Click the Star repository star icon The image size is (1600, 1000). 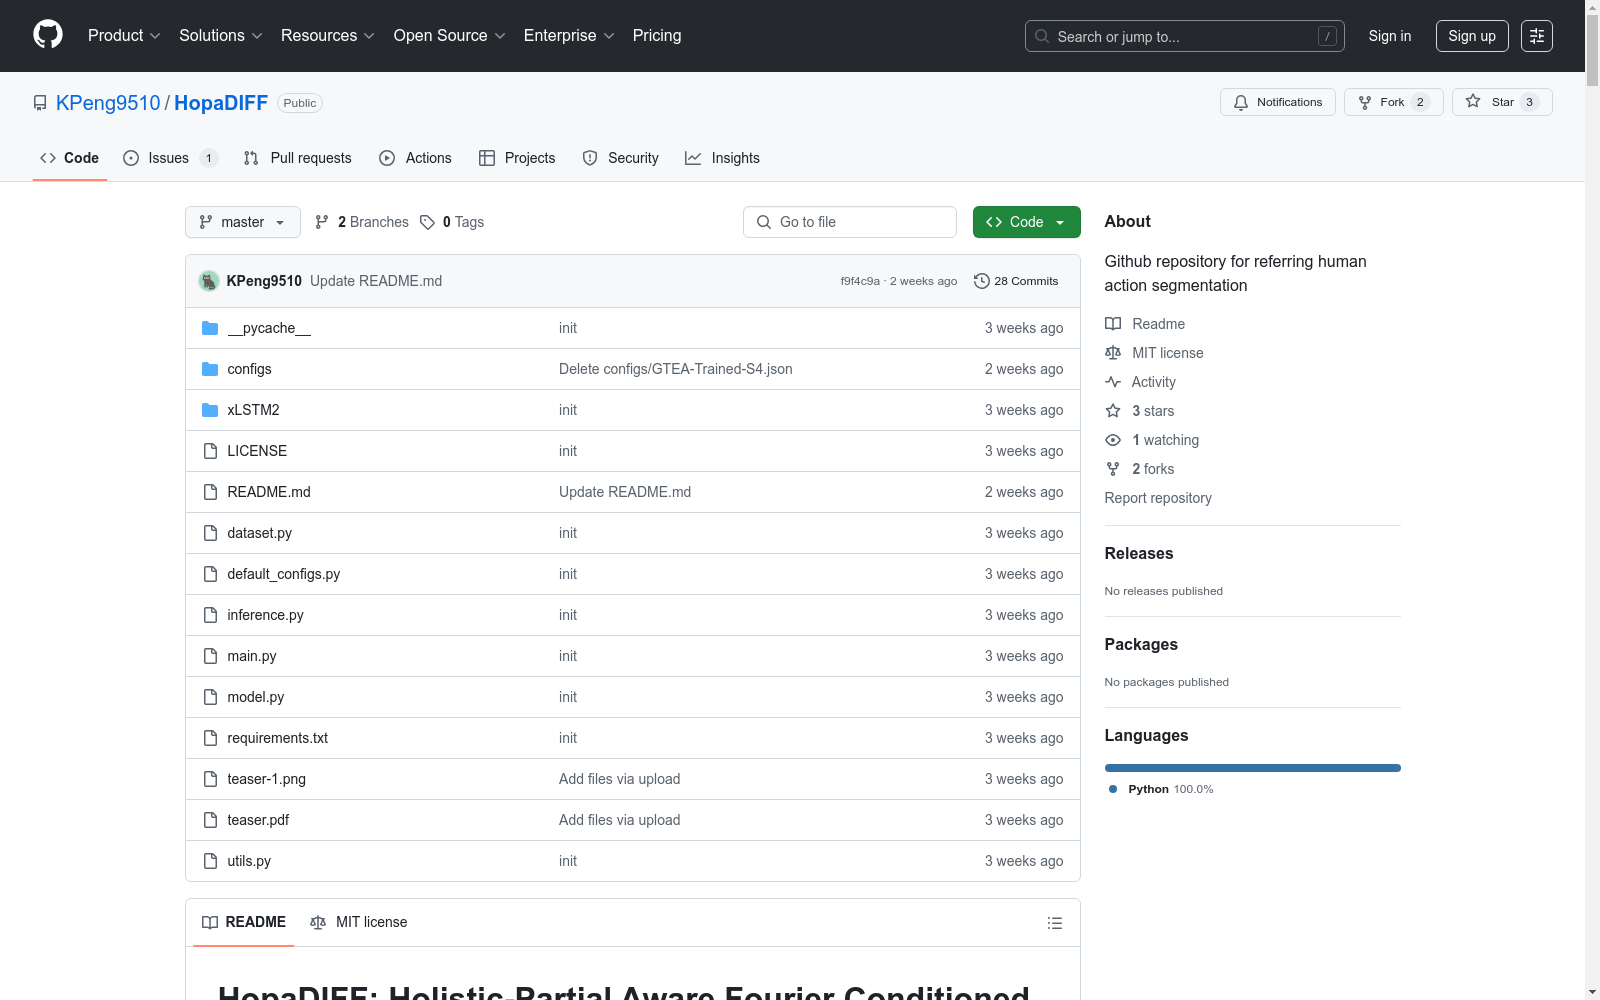point(1473,102)
